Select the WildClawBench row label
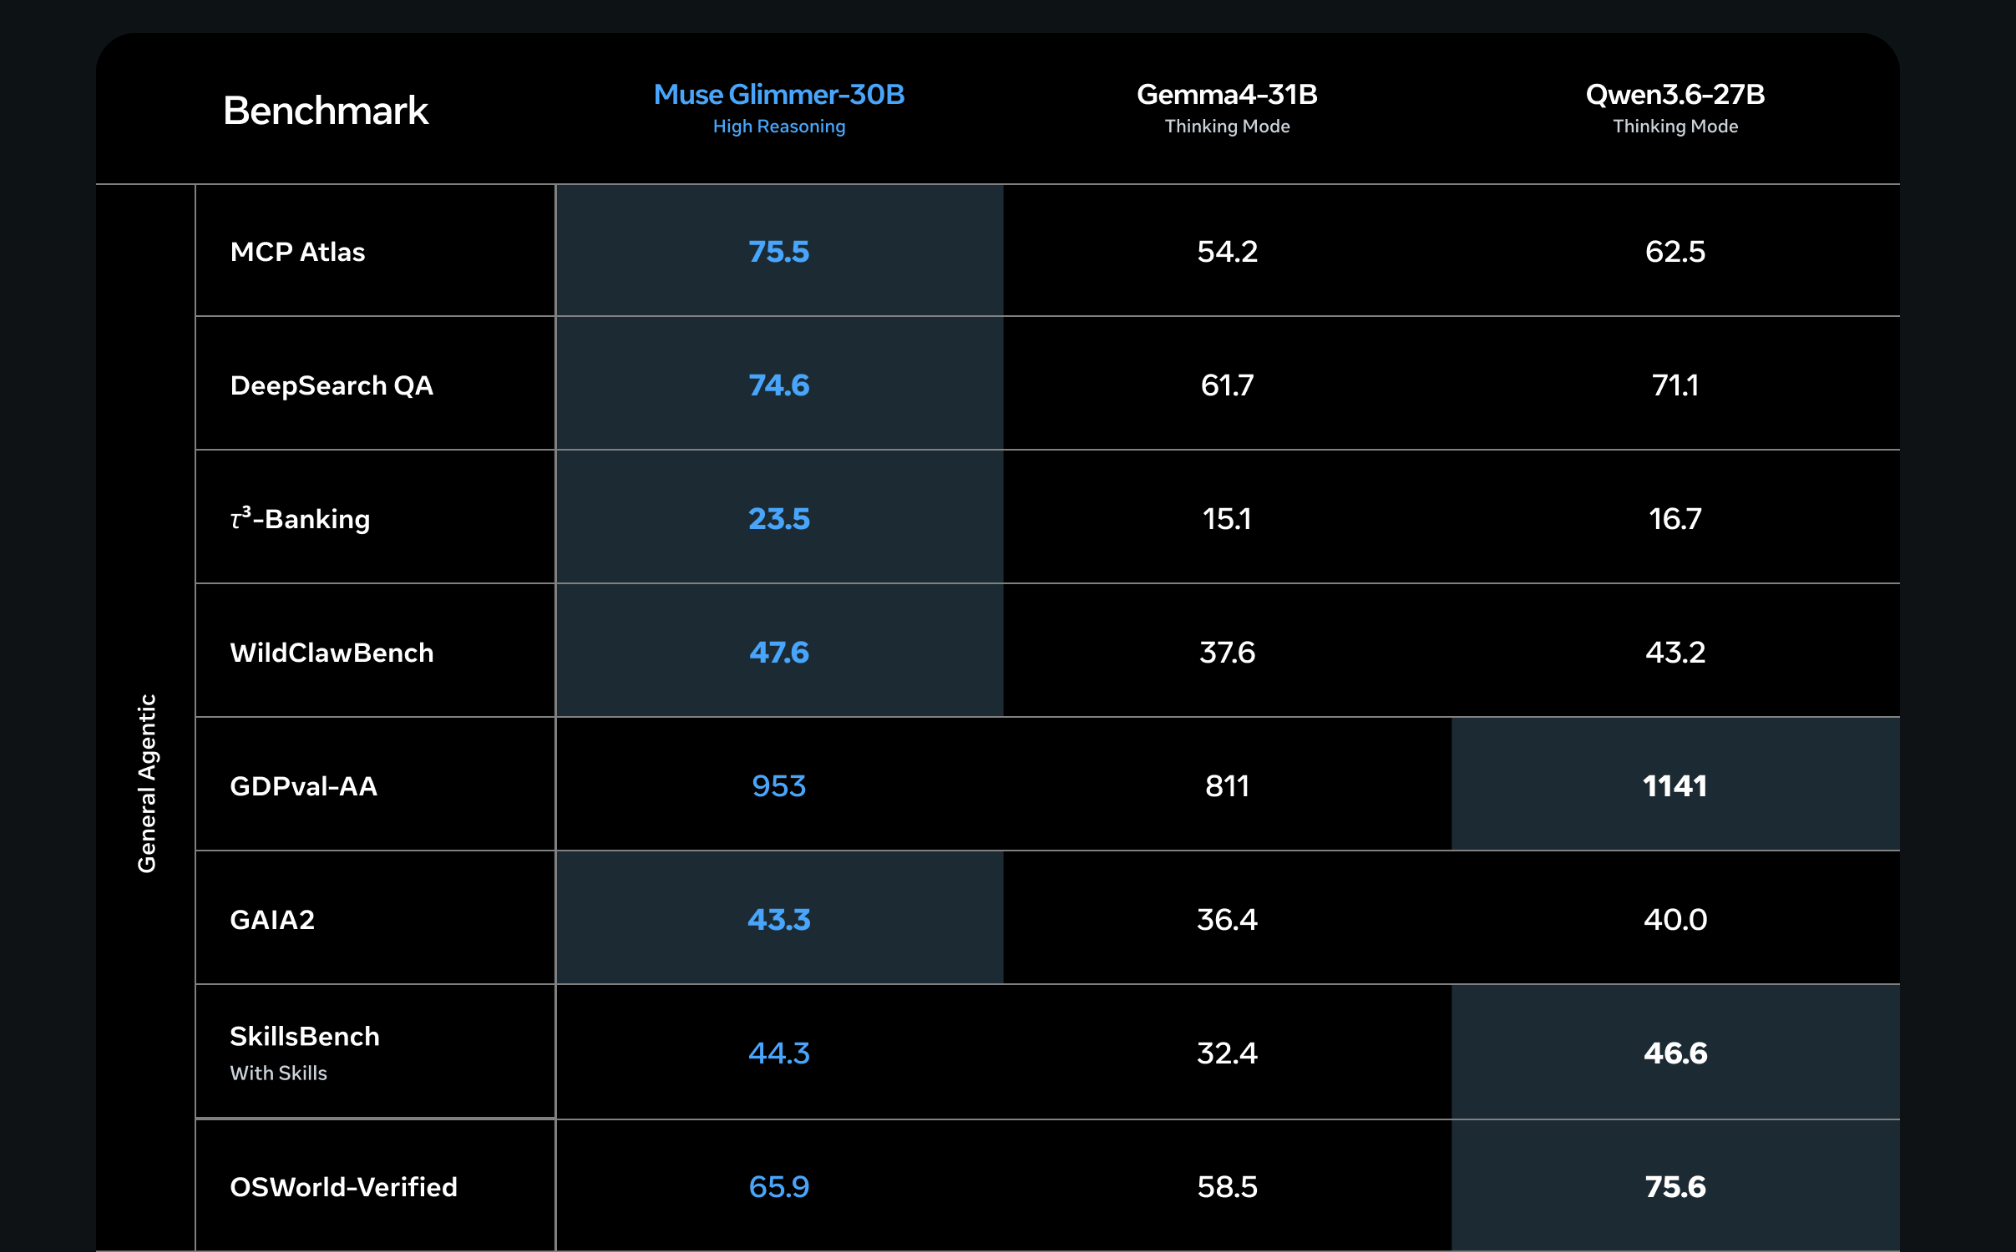This screenshot has width=2016, height=1252. (x=332, y=653)
